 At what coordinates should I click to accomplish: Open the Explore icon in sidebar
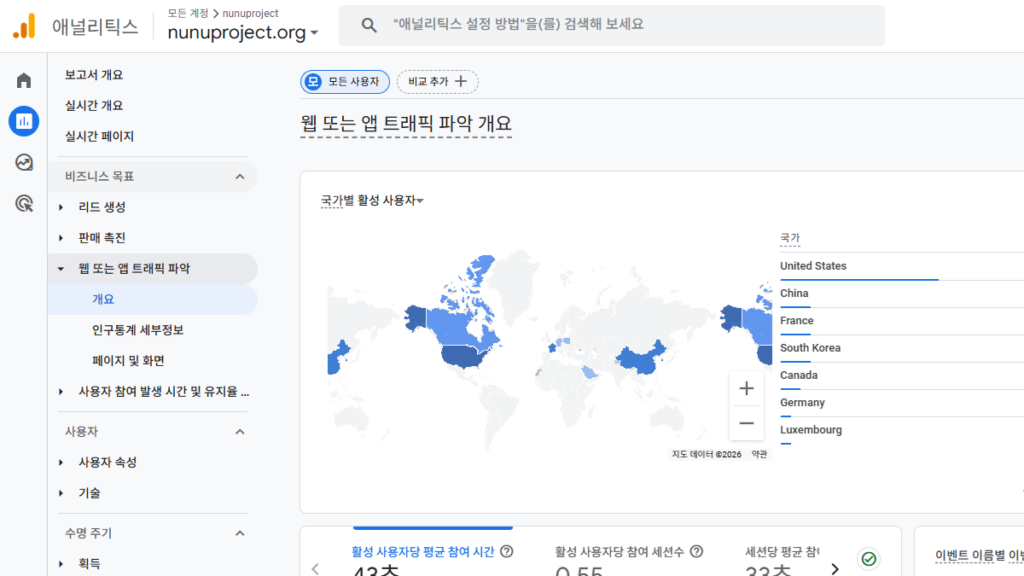(24, 162)
